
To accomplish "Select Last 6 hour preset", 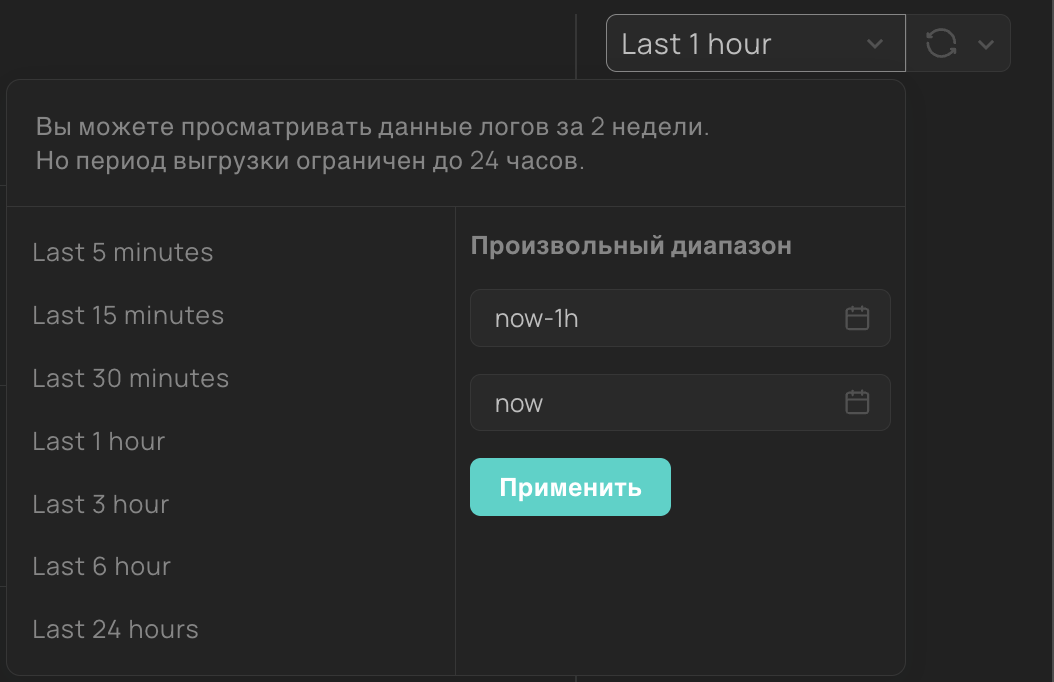I will coord(101,566).
